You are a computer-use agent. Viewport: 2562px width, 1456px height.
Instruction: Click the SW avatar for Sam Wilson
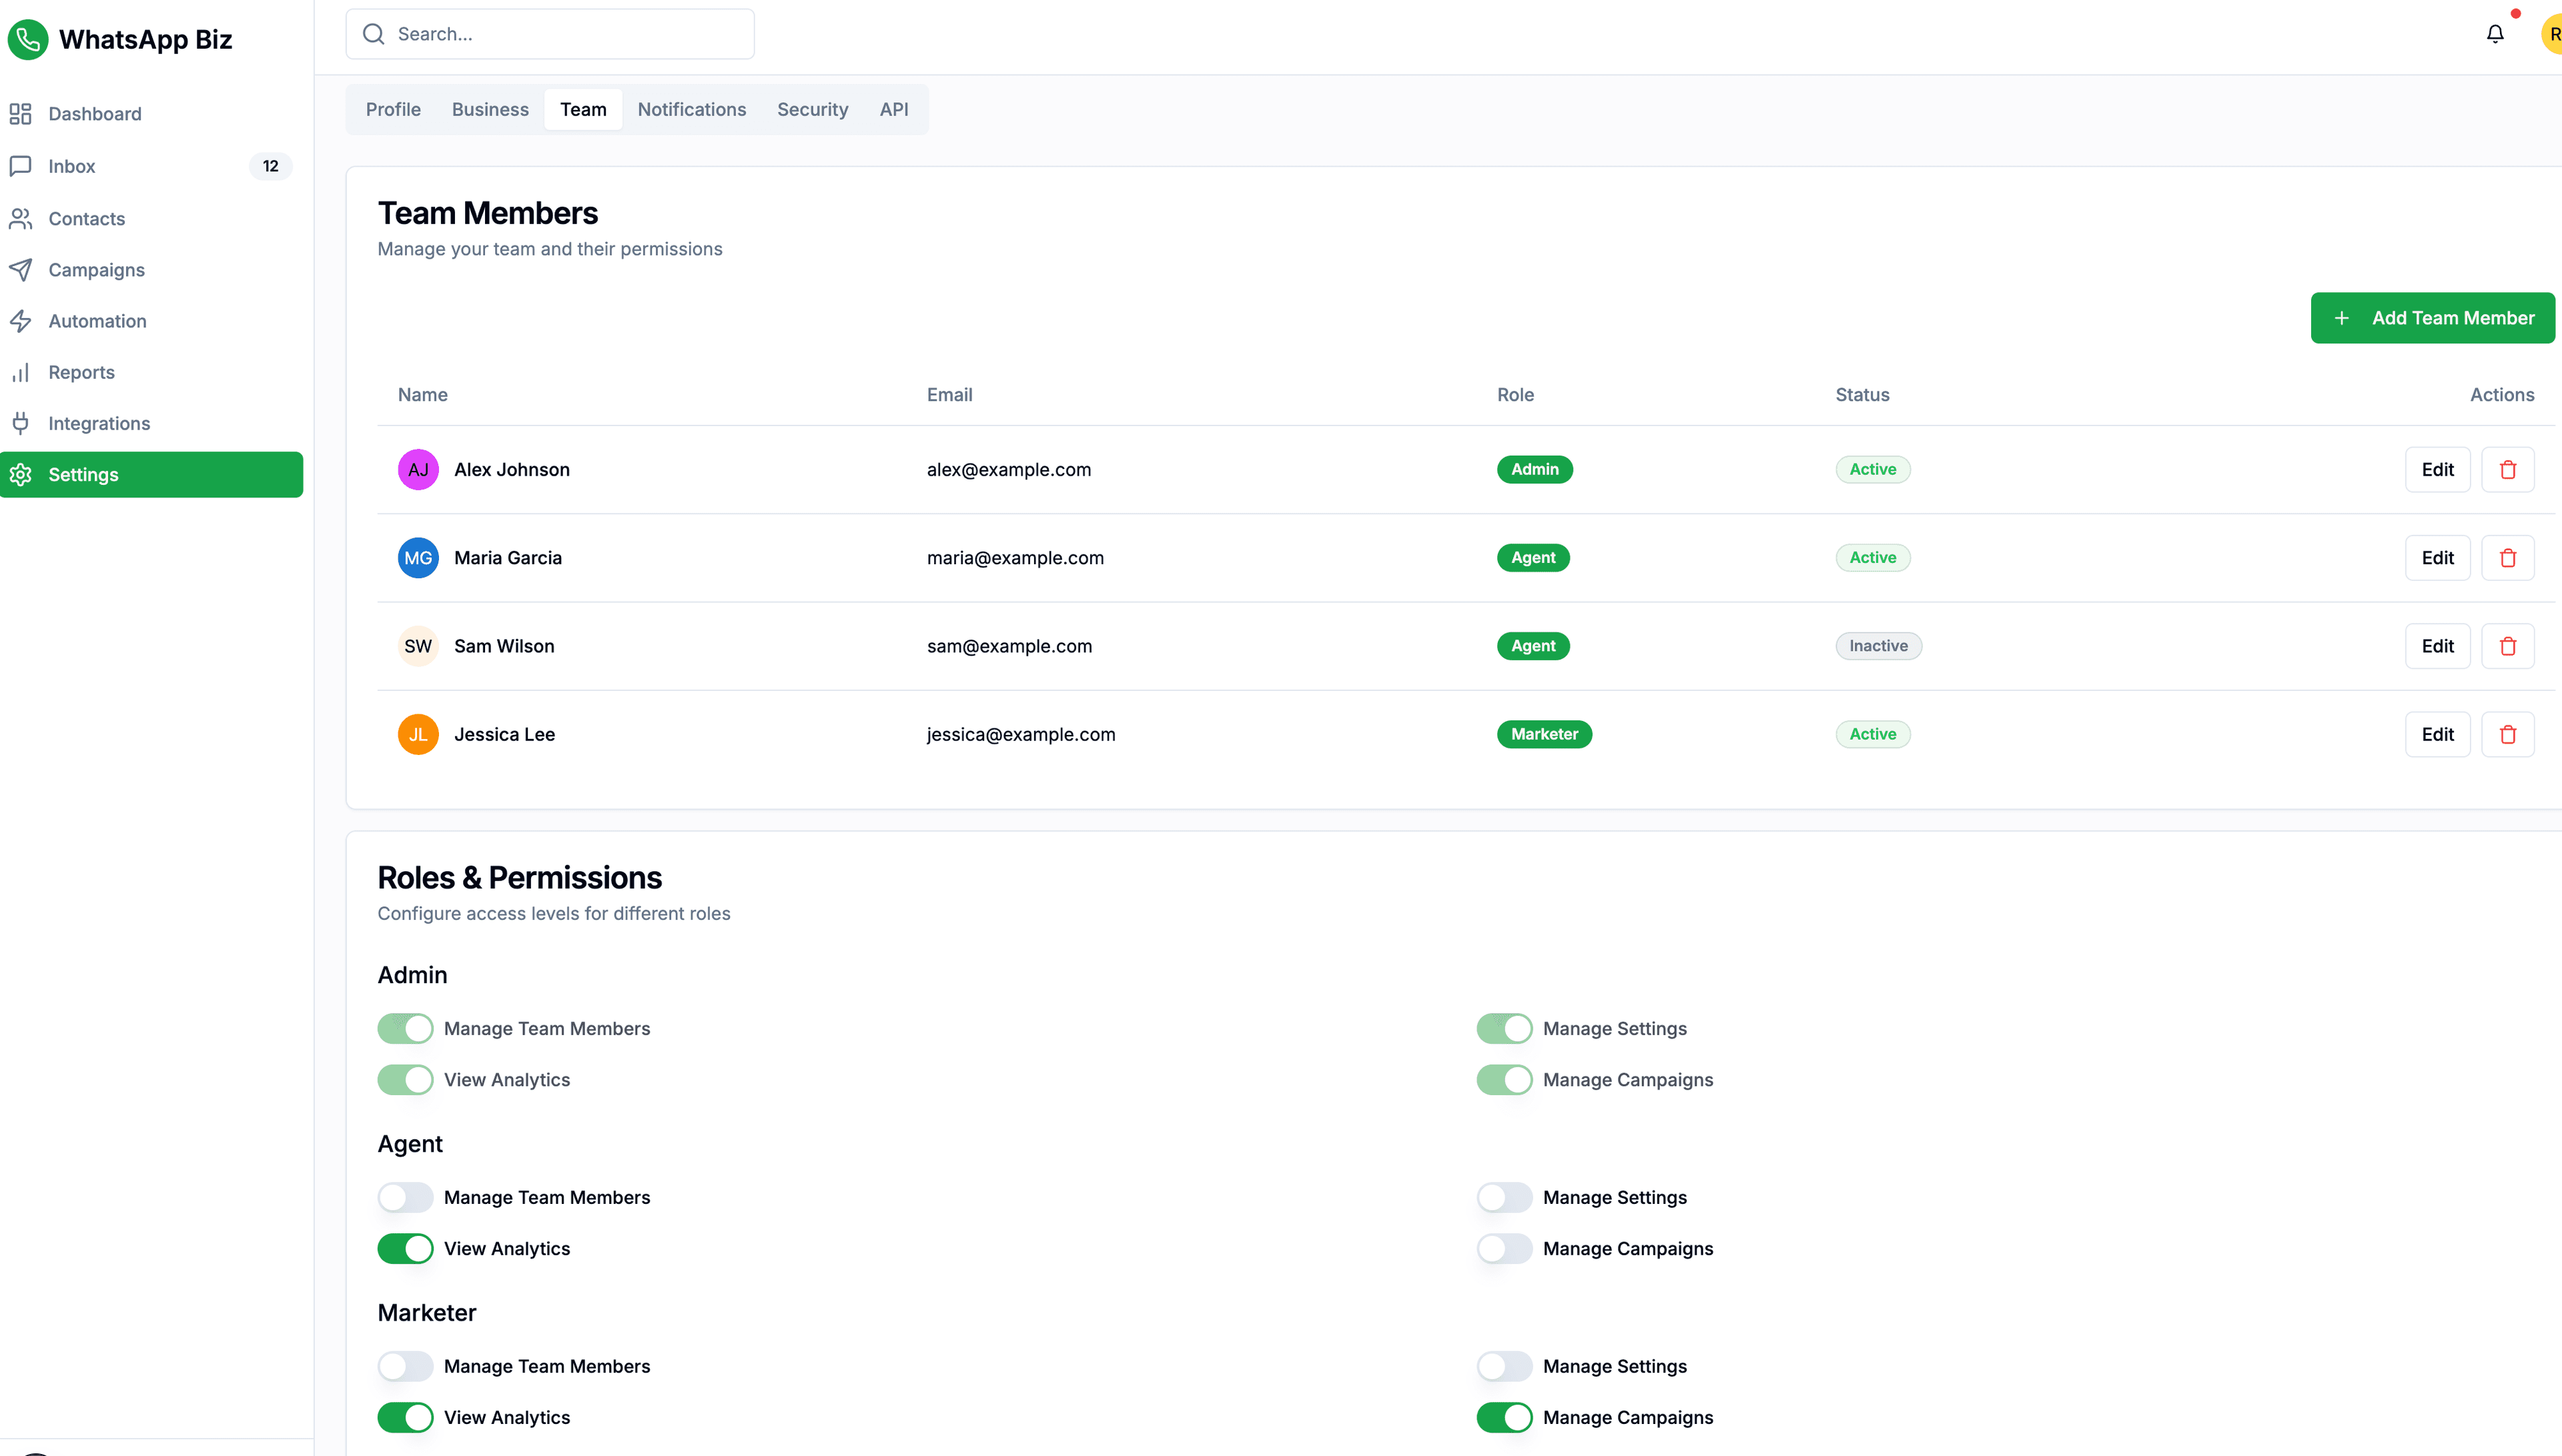[418, 646]
